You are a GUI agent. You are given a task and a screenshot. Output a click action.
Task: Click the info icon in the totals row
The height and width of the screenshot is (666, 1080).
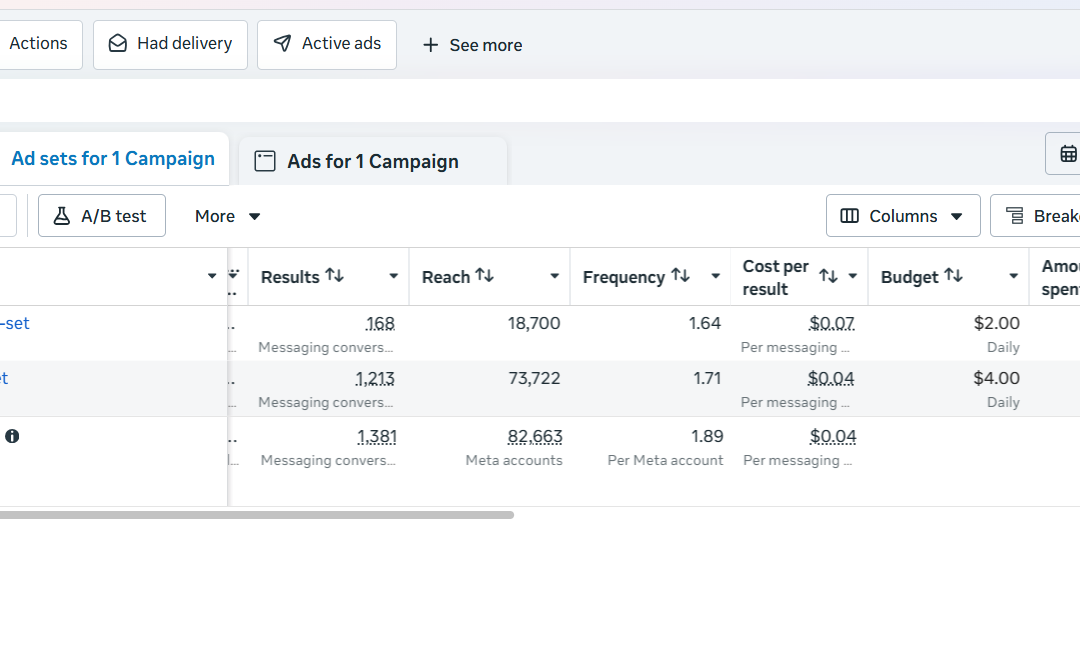coord(12,436)
